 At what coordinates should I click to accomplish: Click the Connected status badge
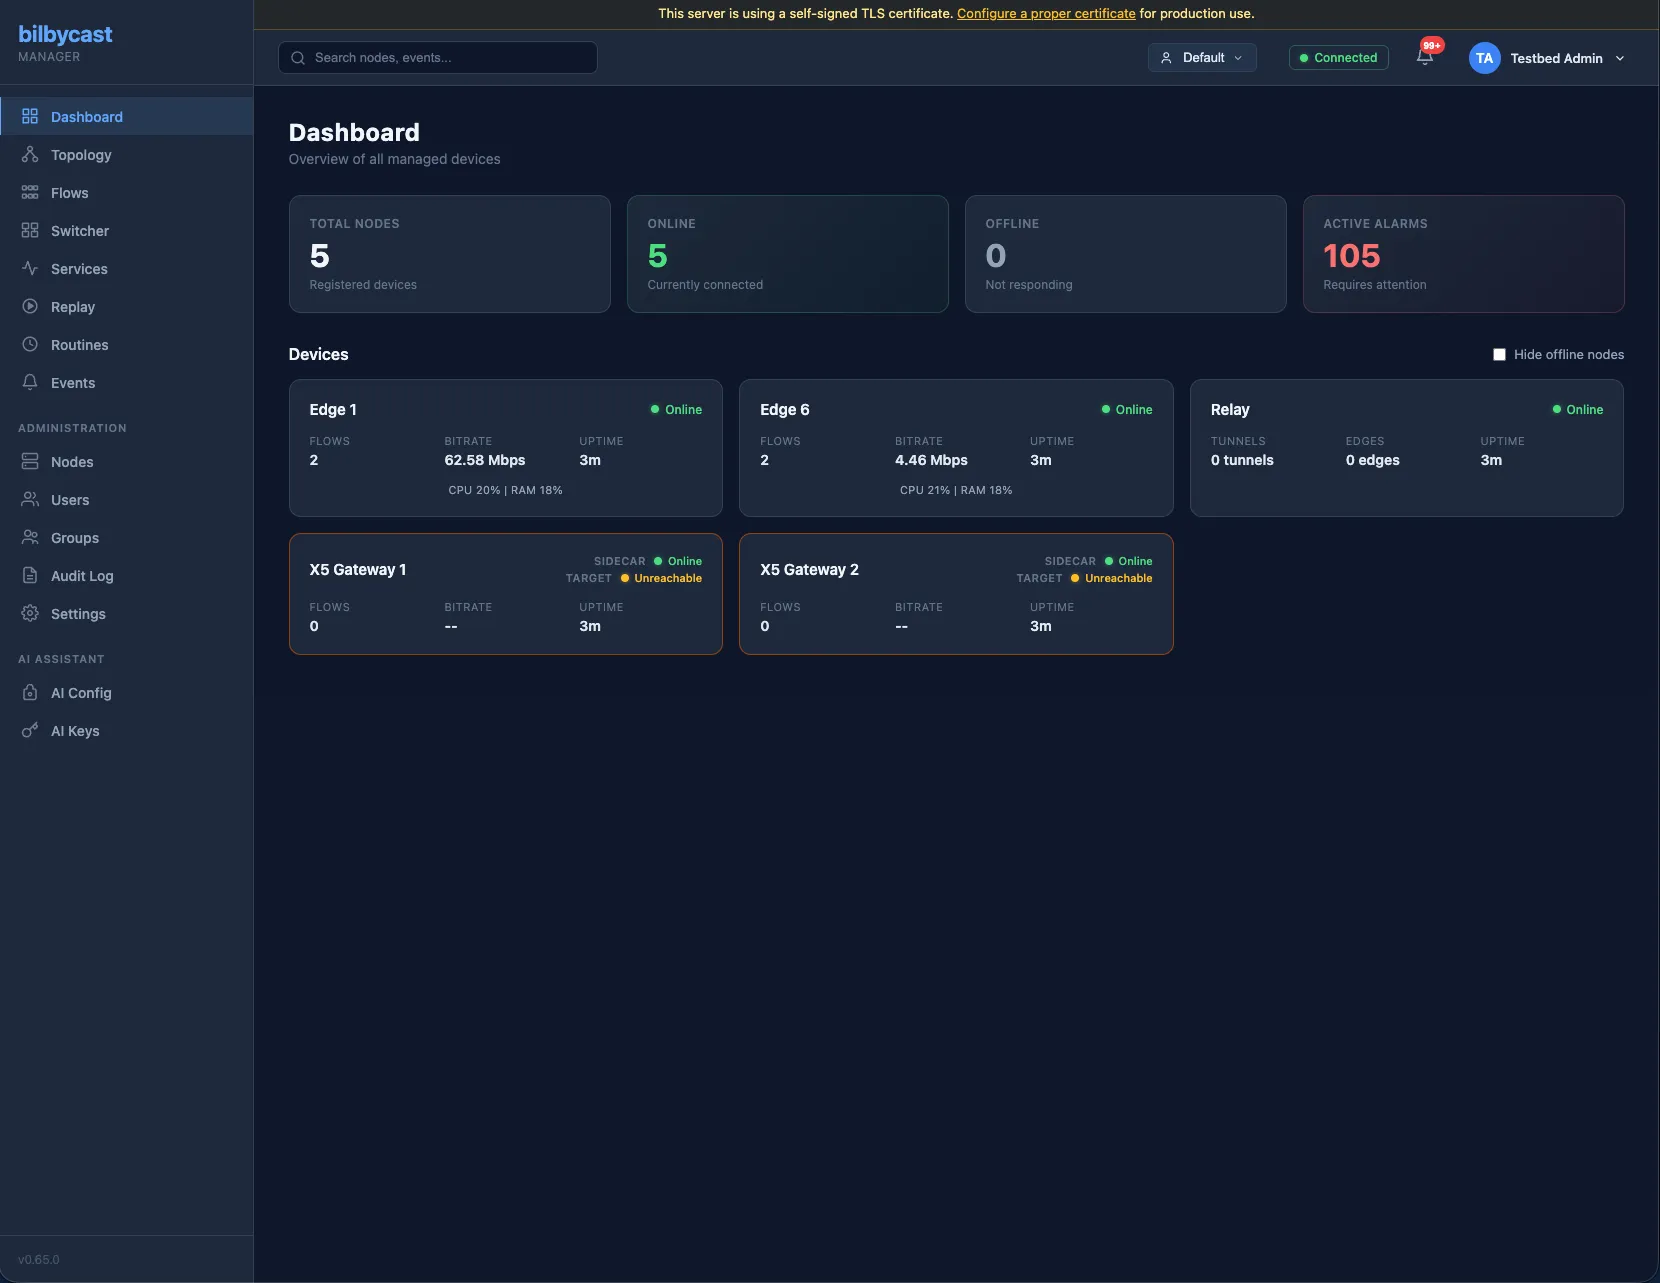[x=1338, y=58]
